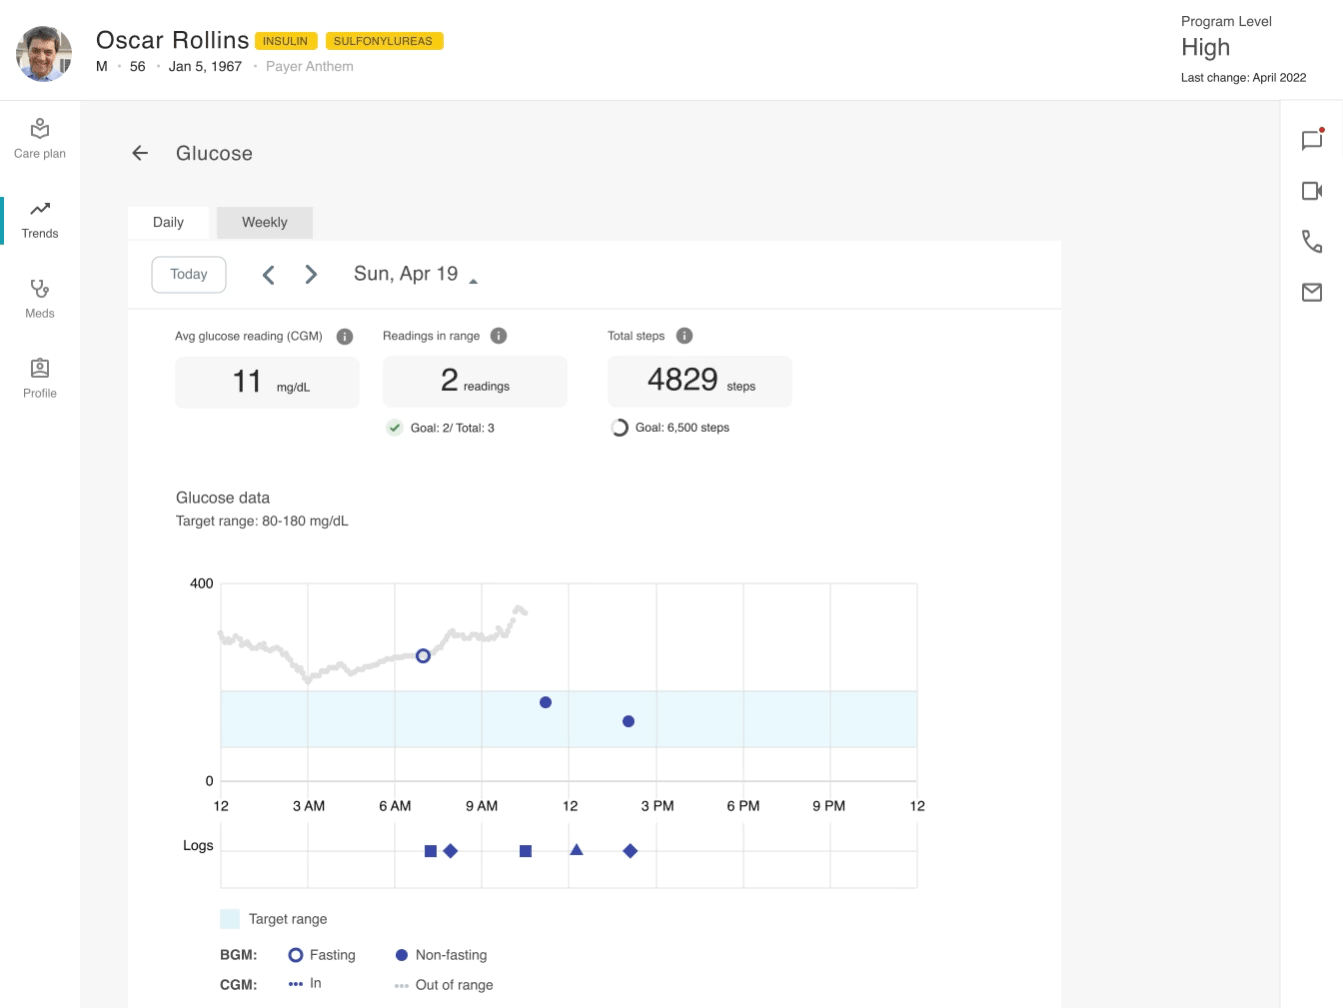Start a video call with patient
1343x1008 pixels.
(1312, 191)
